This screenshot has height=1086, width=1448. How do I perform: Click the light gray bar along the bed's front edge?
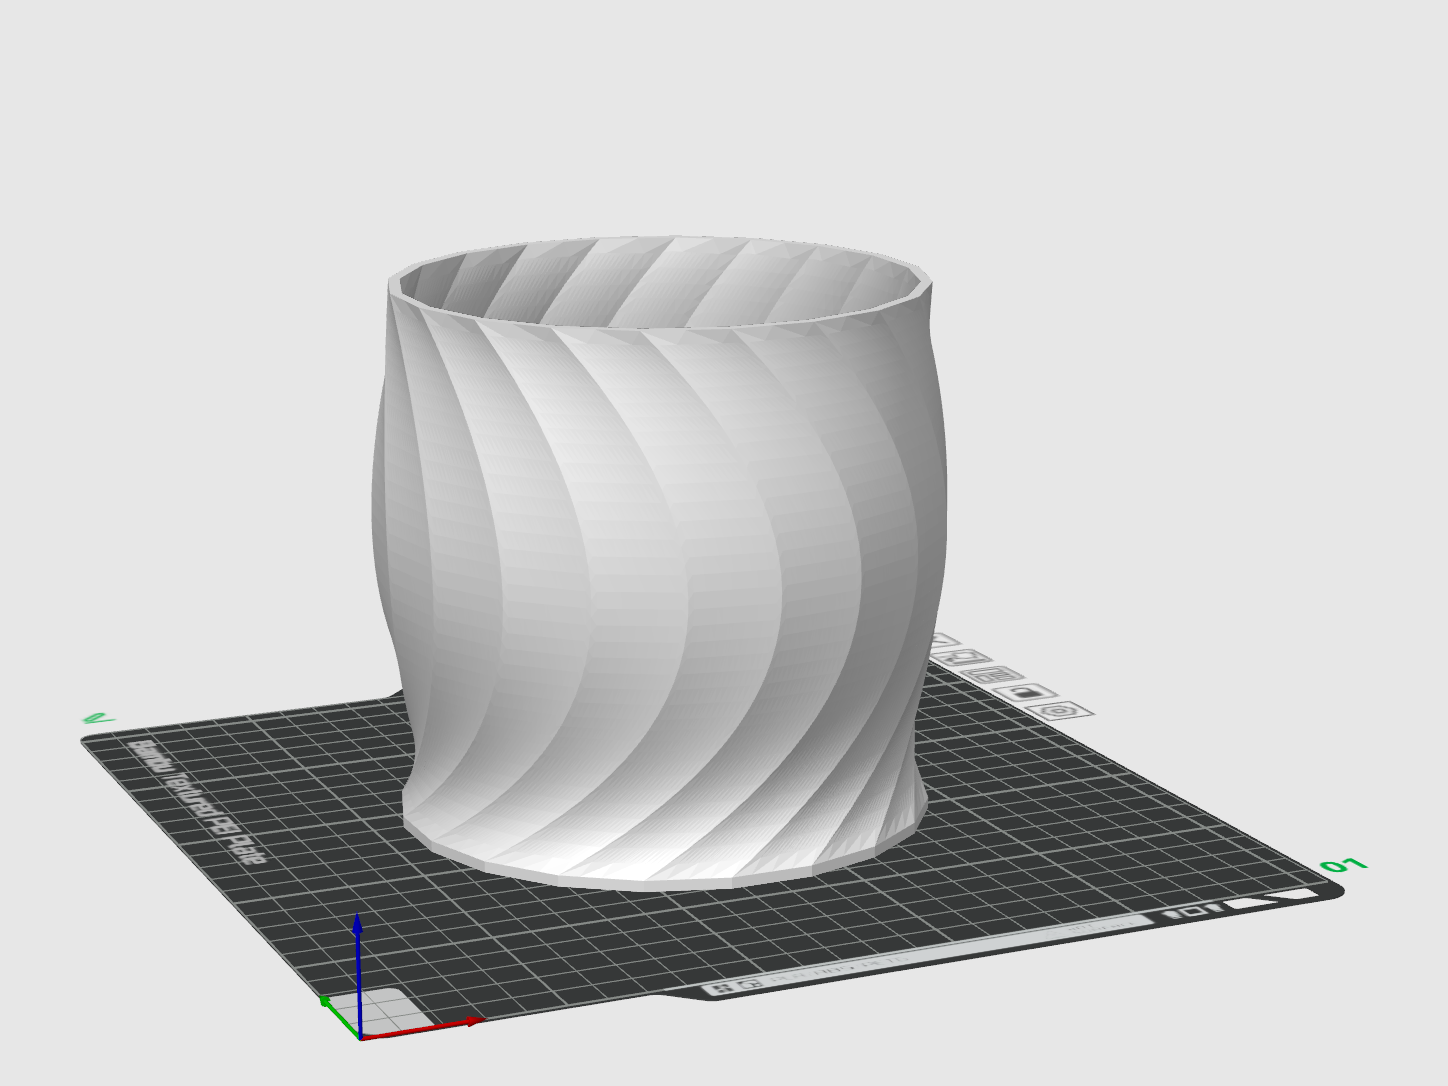point(930,951)
